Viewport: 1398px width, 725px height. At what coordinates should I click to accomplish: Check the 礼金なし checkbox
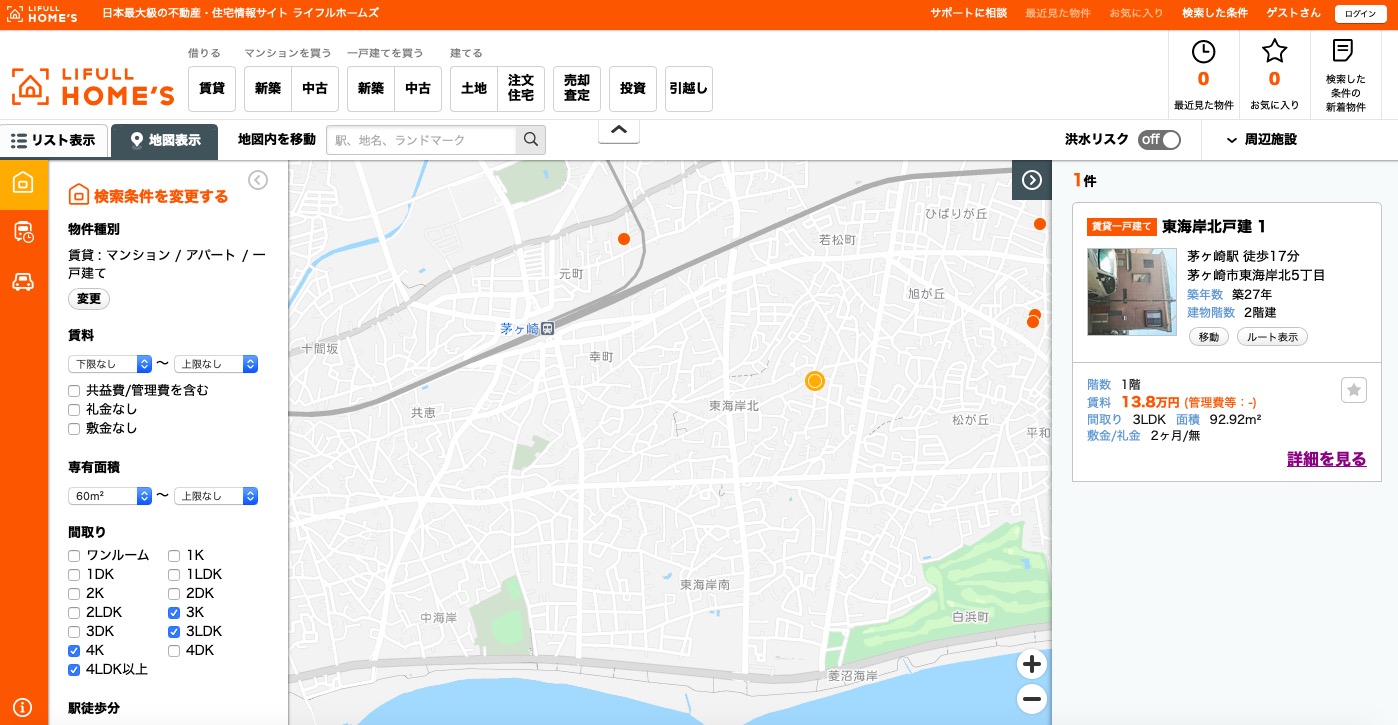[74, 409]
